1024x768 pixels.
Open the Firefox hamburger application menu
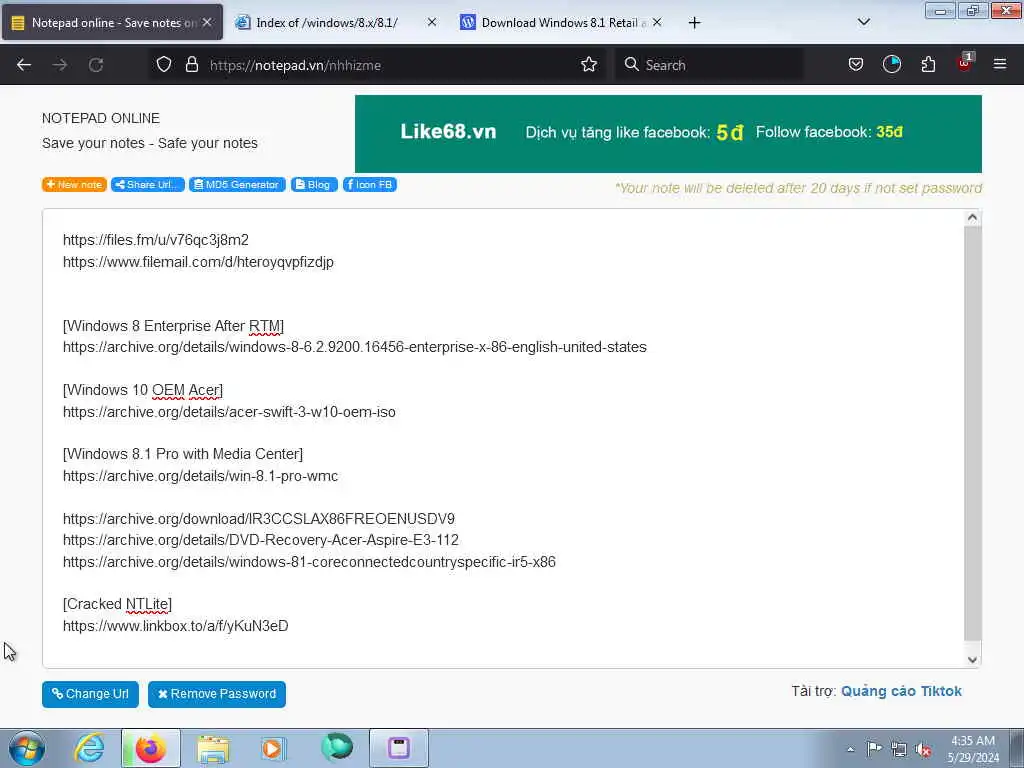click(1000, 64)
